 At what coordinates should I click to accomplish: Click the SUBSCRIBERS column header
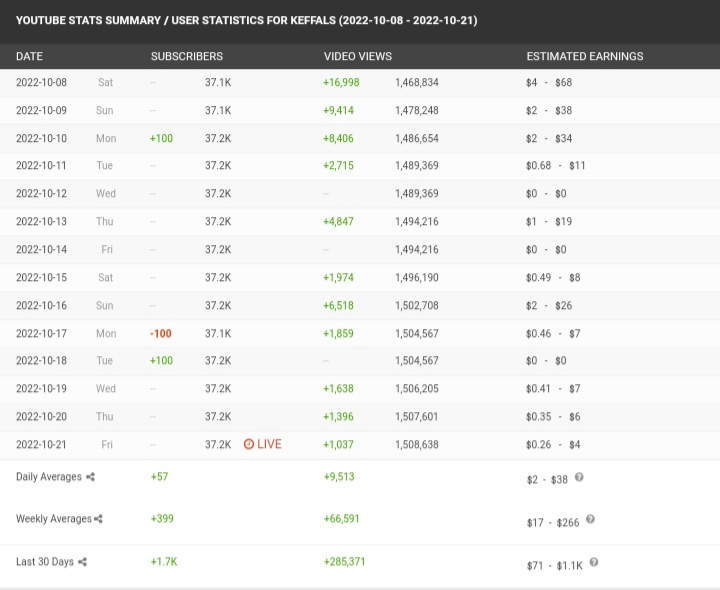click(x=187, y=56)
